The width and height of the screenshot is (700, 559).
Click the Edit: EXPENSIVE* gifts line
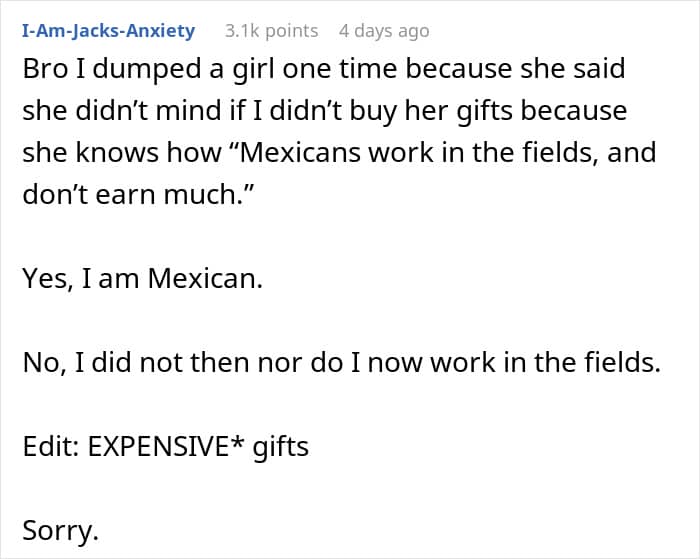pos(166,446)
